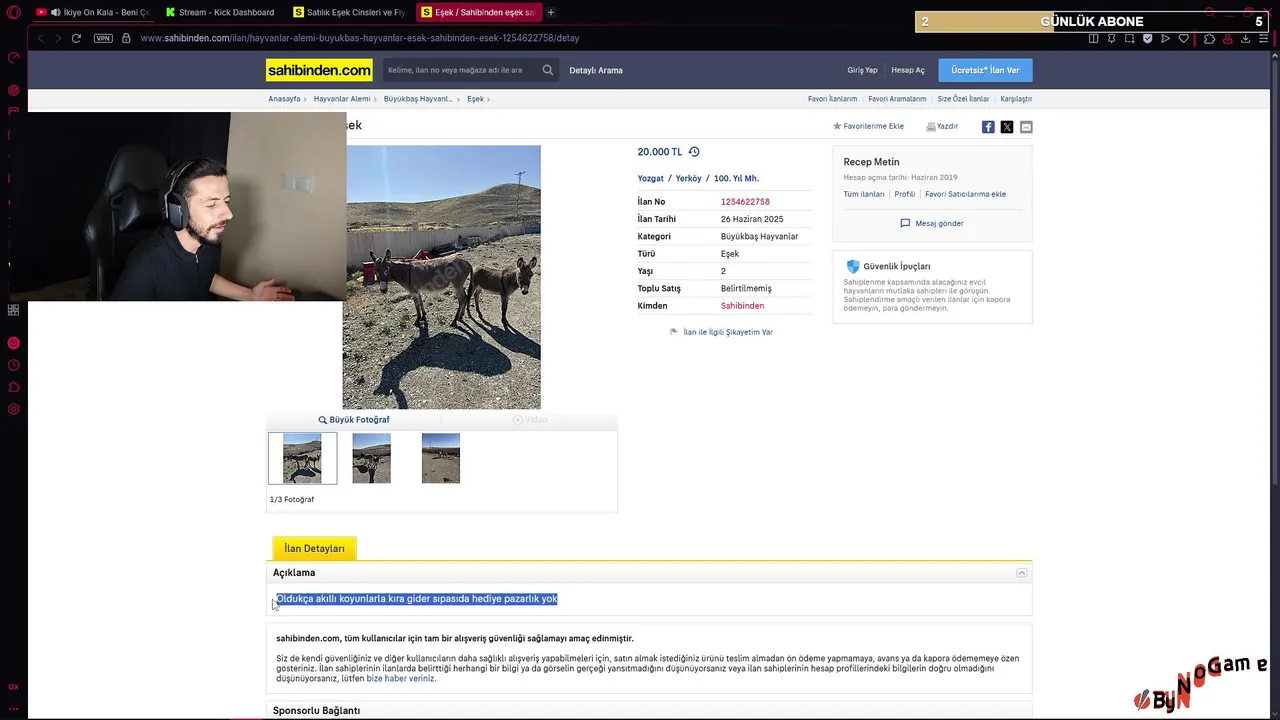1280x720 pixels.
Task: Share the listing by email icon
Action: 1026,127
